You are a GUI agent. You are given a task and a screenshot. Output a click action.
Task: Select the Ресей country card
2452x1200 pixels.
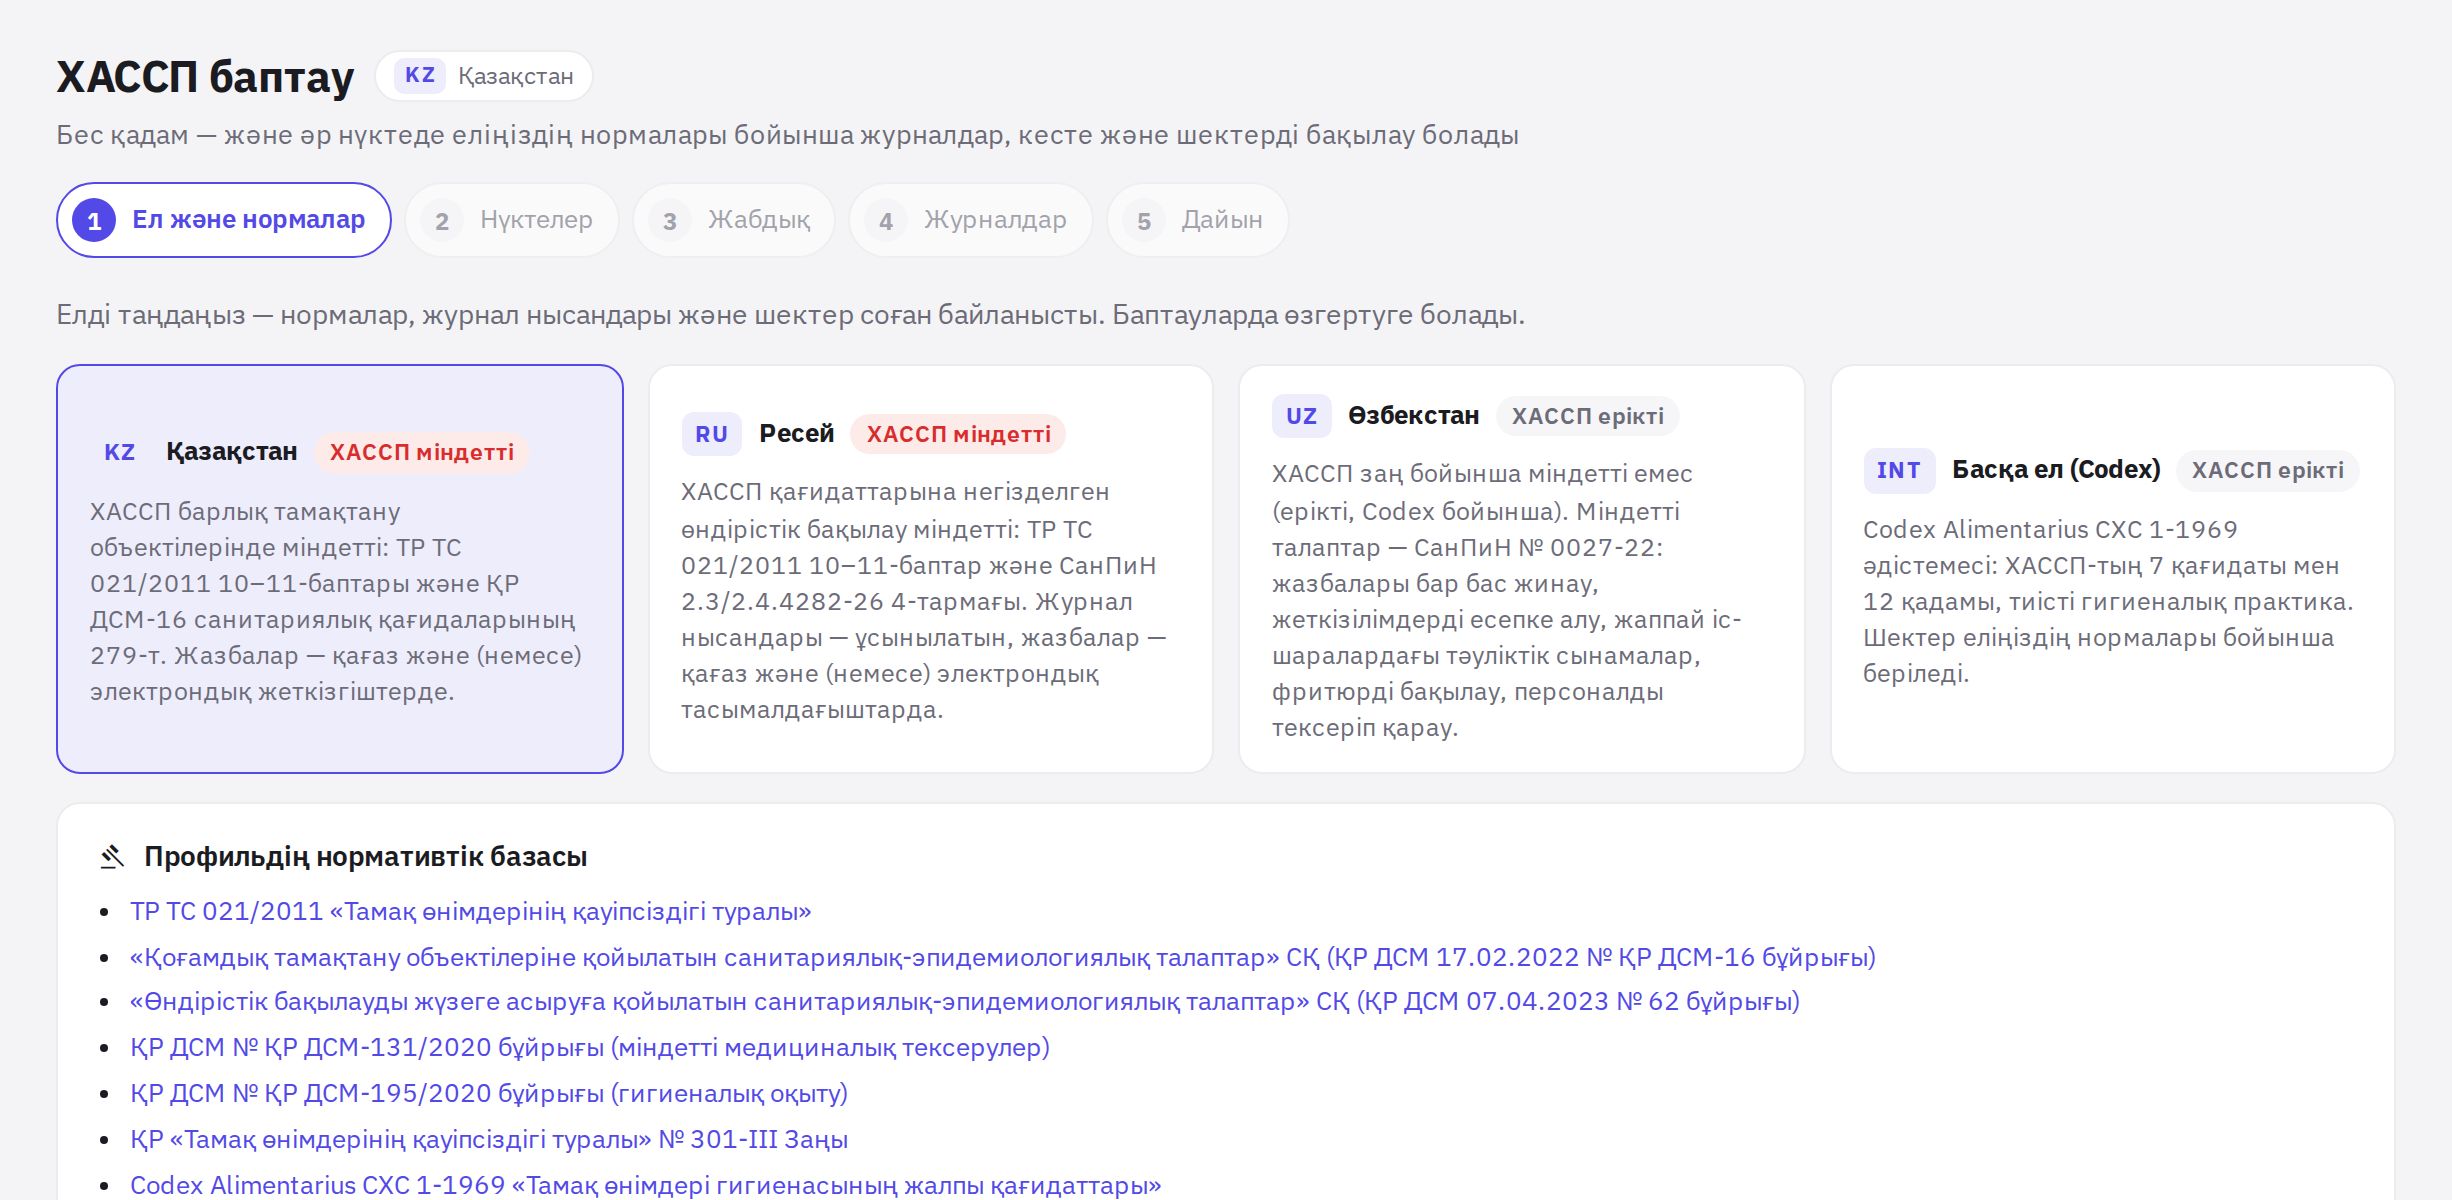coord(931,569)
